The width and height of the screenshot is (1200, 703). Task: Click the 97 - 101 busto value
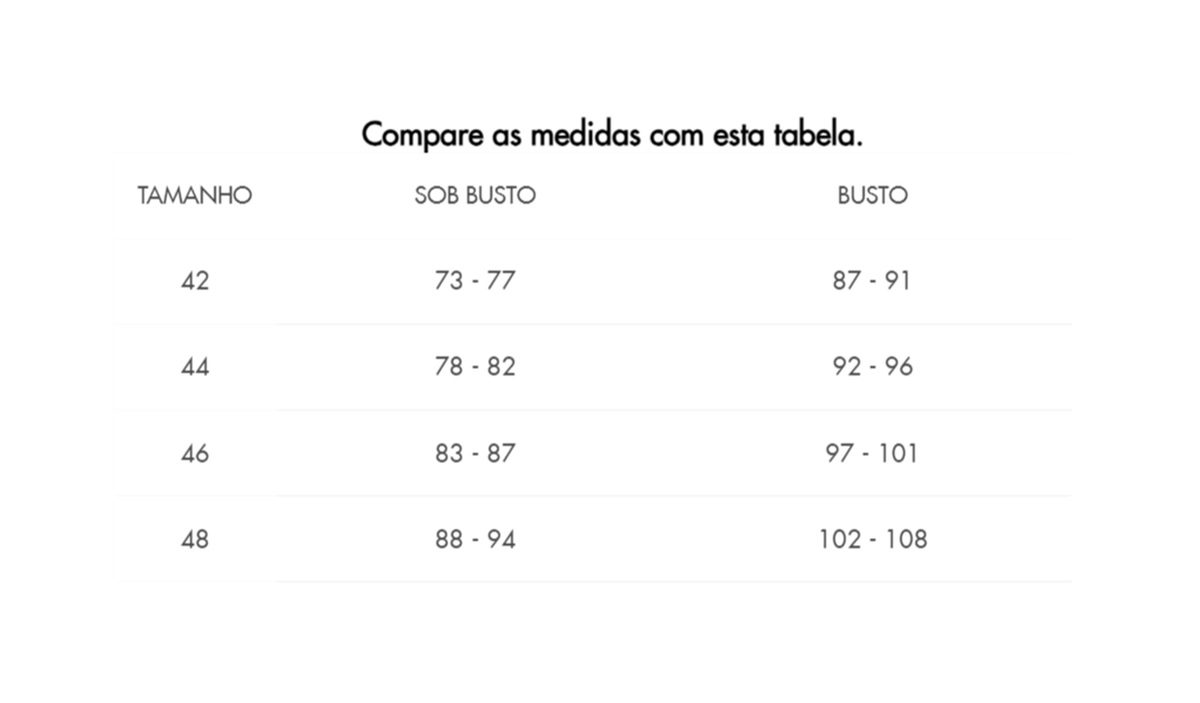(872, 453)
